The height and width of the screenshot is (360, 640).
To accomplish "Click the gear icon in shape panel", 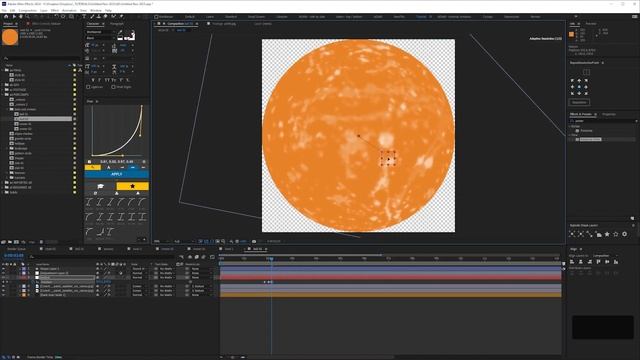I will [x=624, y=234].
